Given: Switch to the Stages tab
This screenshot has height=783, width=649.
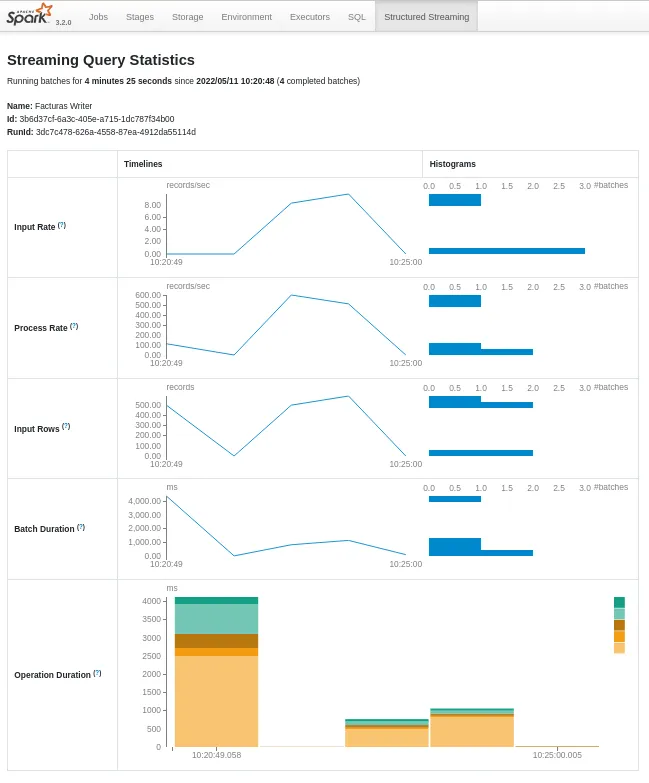Looking at the screenshot, I should click(x=140, y=17).
